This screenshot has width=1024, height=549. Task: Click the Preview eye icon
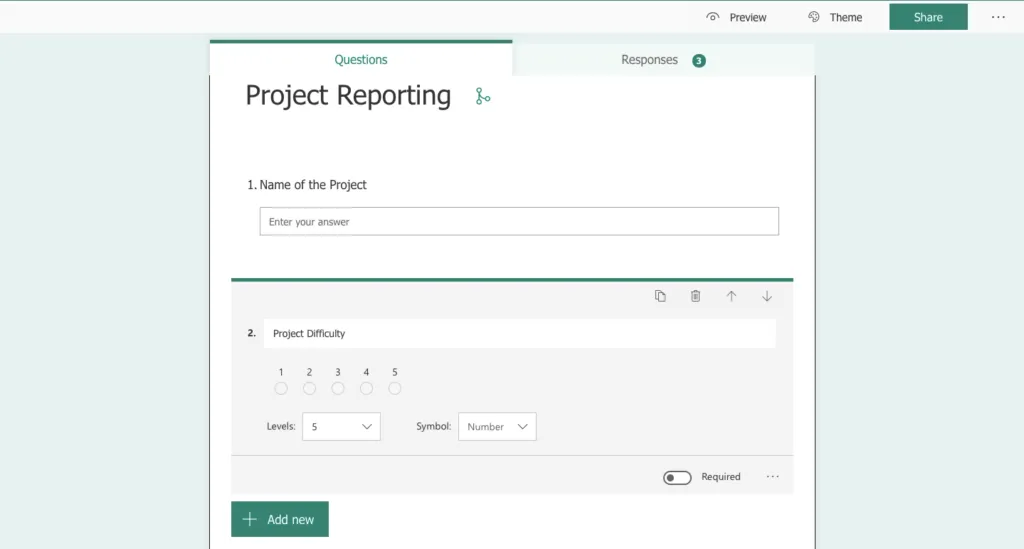pyautogui.click(x=712, y=17)
